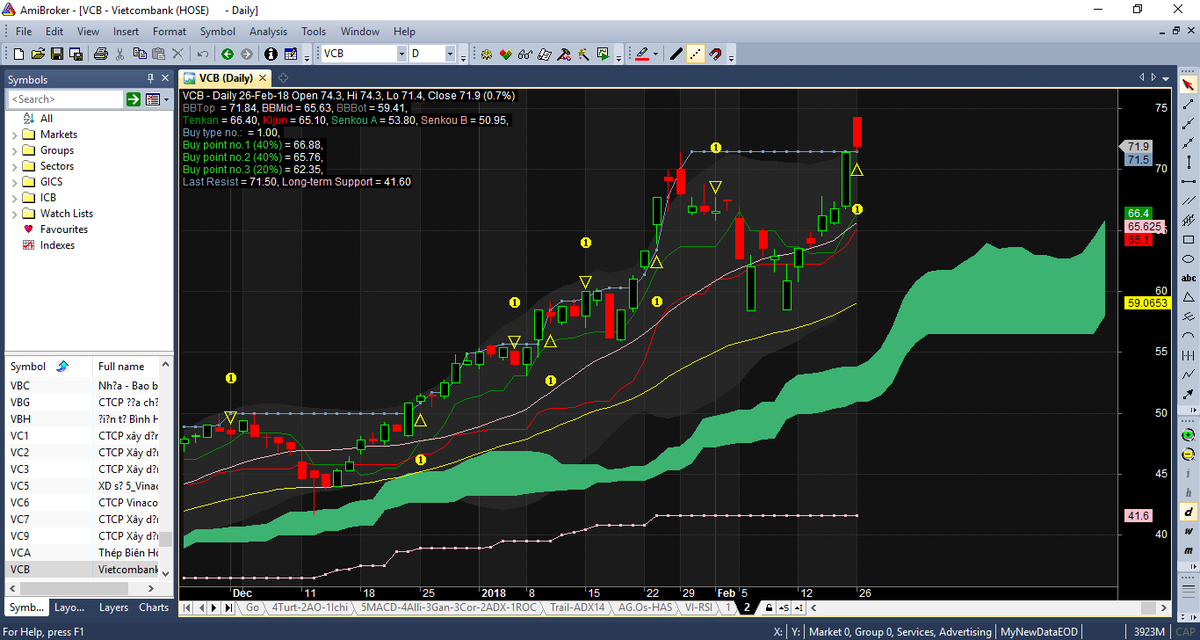
Task: Open the Favourites list
Action: pyautogui.click(x=64, y=229)
